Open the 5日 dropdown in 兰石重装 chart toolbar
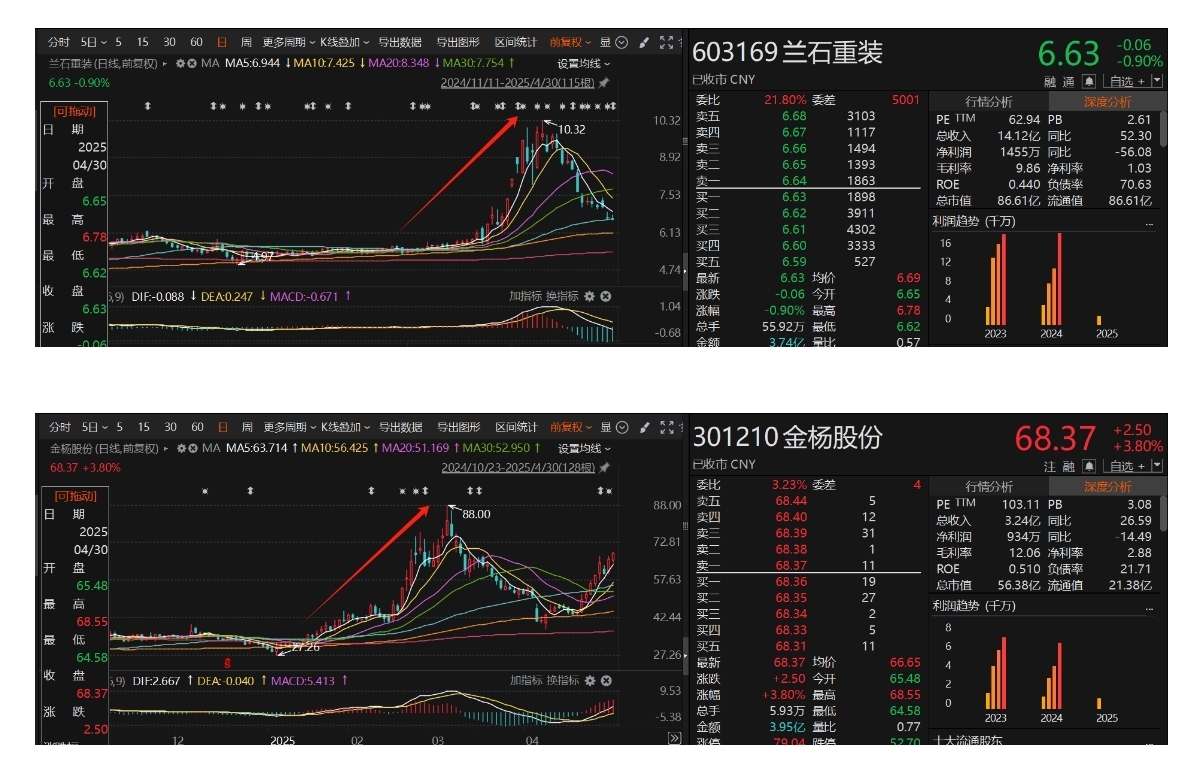Viewport: 1200px width, 763px height. (x=94, y=42)
